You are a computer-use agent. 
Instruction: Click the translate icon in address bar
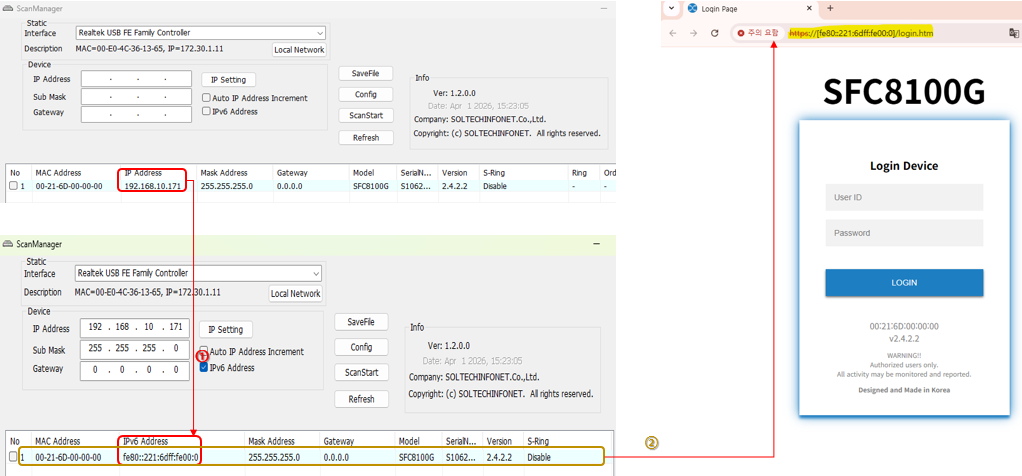(1014, 33)
